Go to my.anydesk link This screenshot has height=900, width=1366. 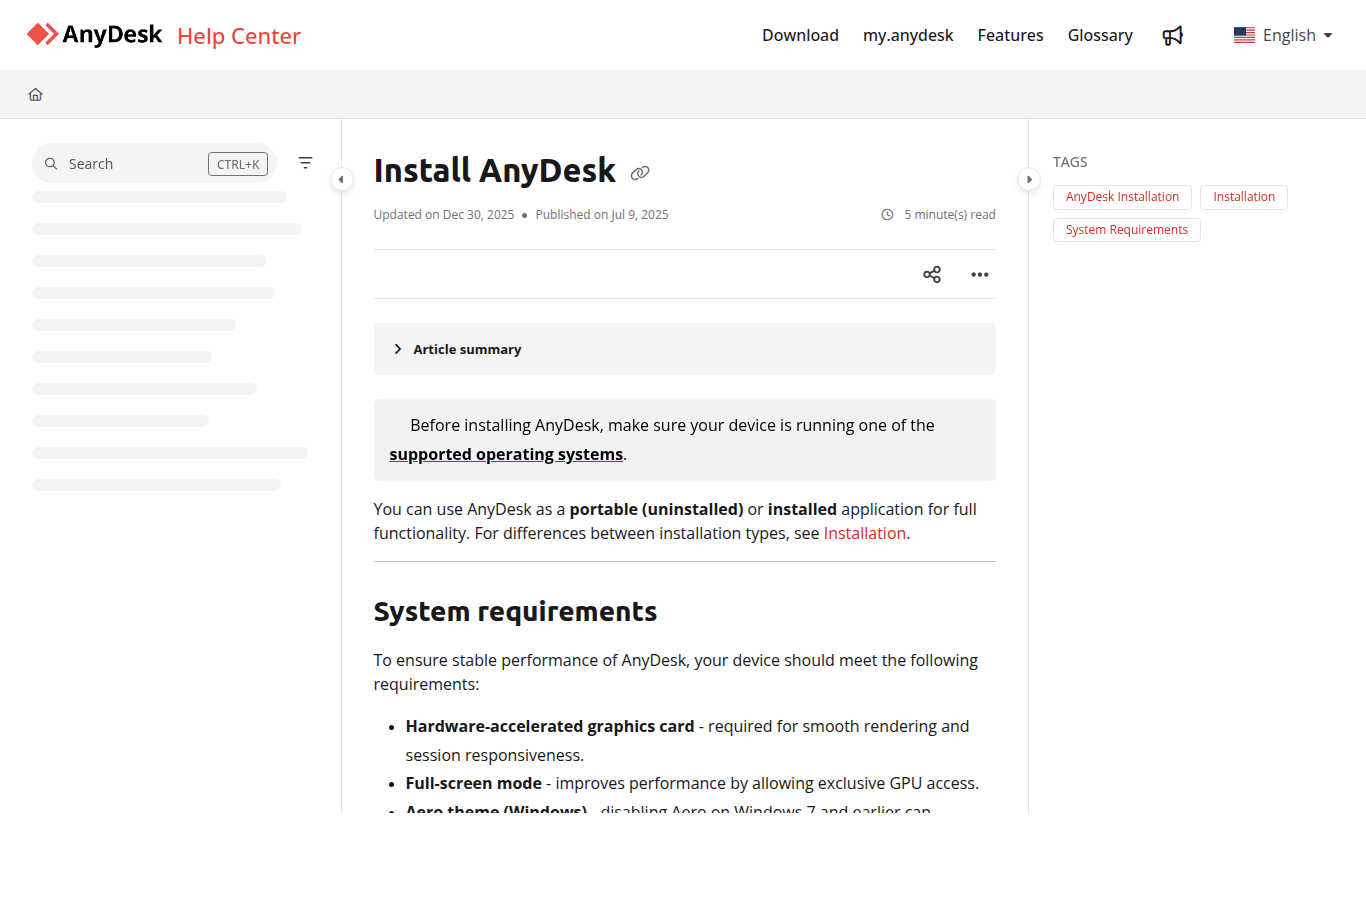point(908,35)
